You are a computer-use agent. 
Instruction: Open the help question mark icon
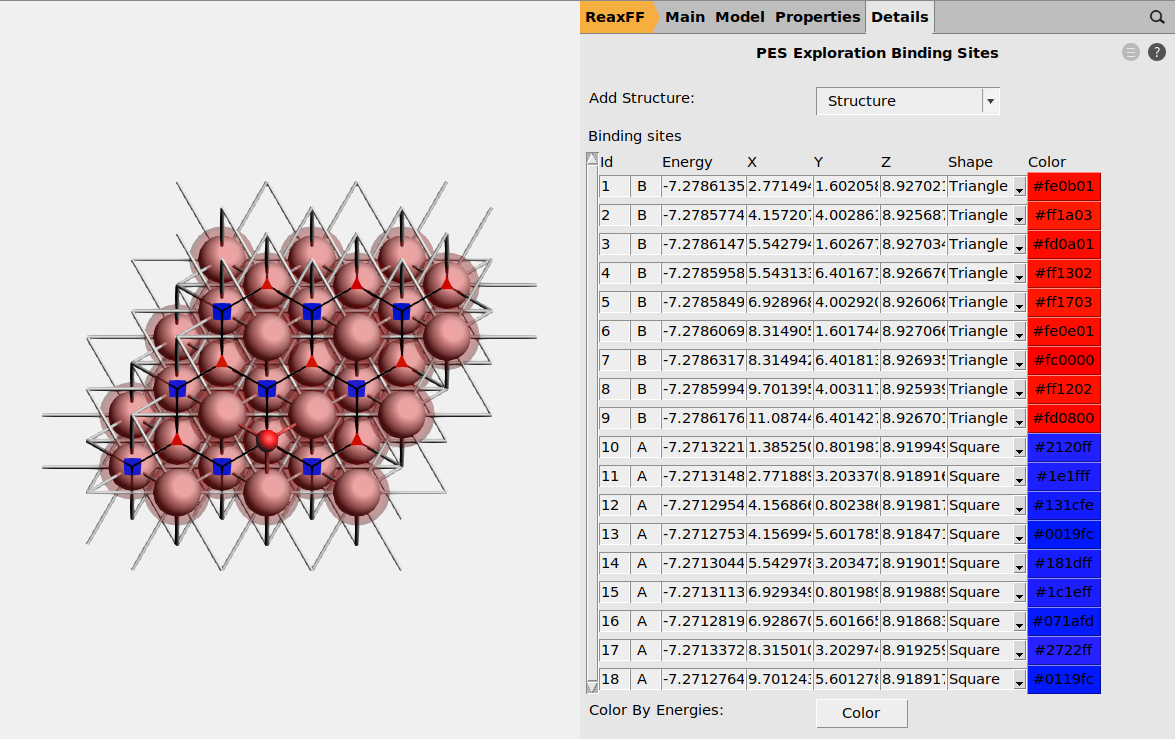(1156, 53)
